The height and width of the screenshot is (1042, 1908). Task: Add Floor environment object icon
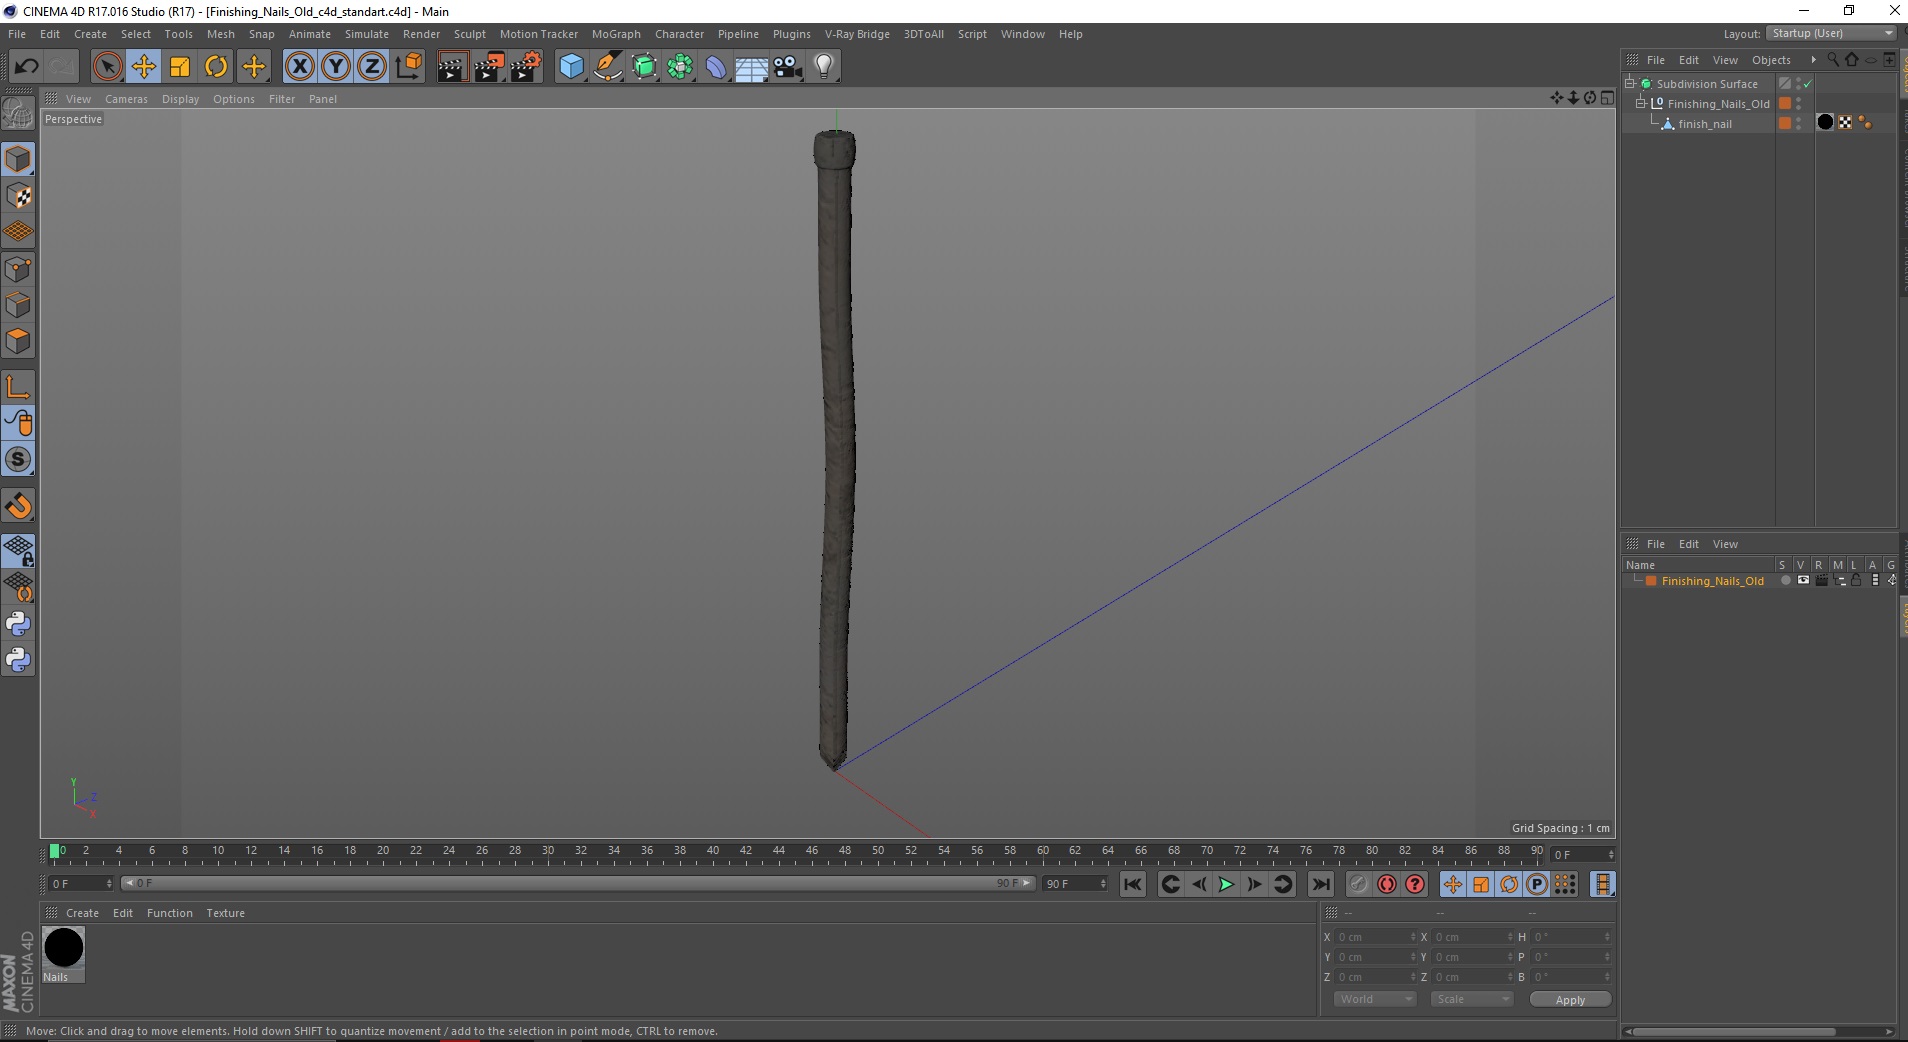(x=752, y=67)
